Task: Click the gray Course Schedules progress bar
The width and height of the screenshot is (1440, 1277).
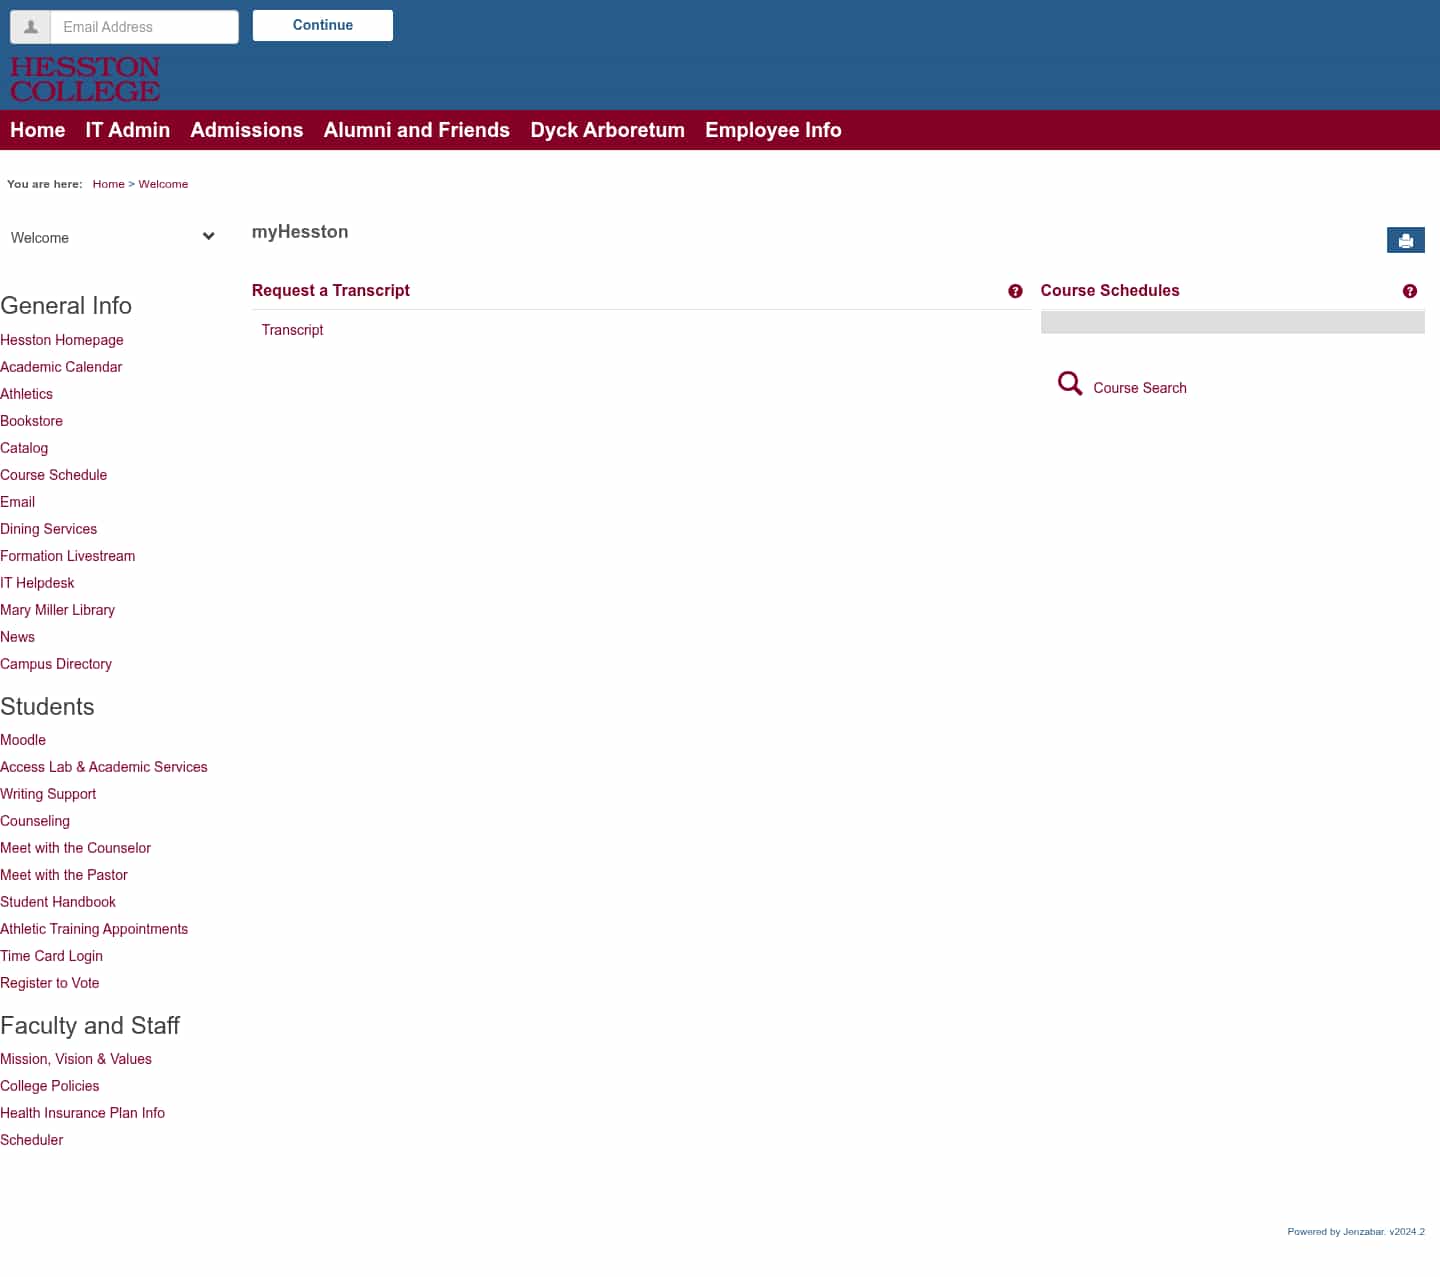Action: click(x=1232, y=322)
